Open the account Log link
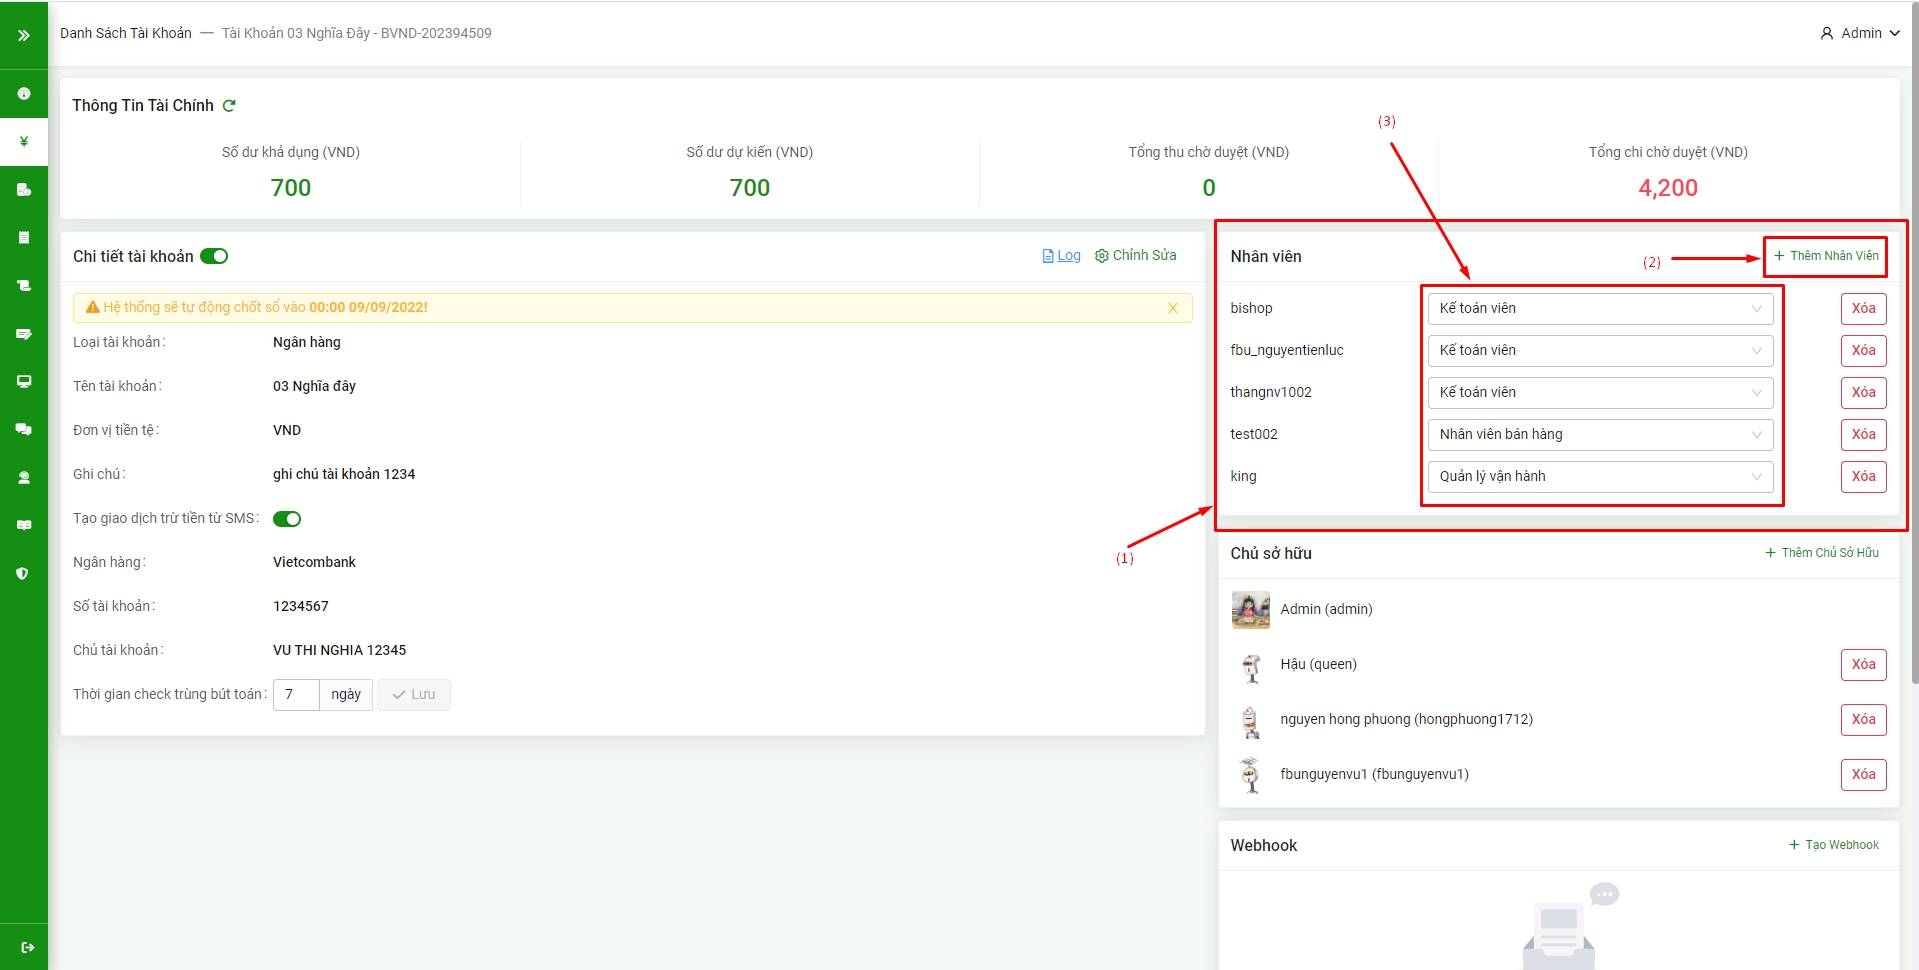This screenshot has height=970, width=1919. tap(1061, 256)
